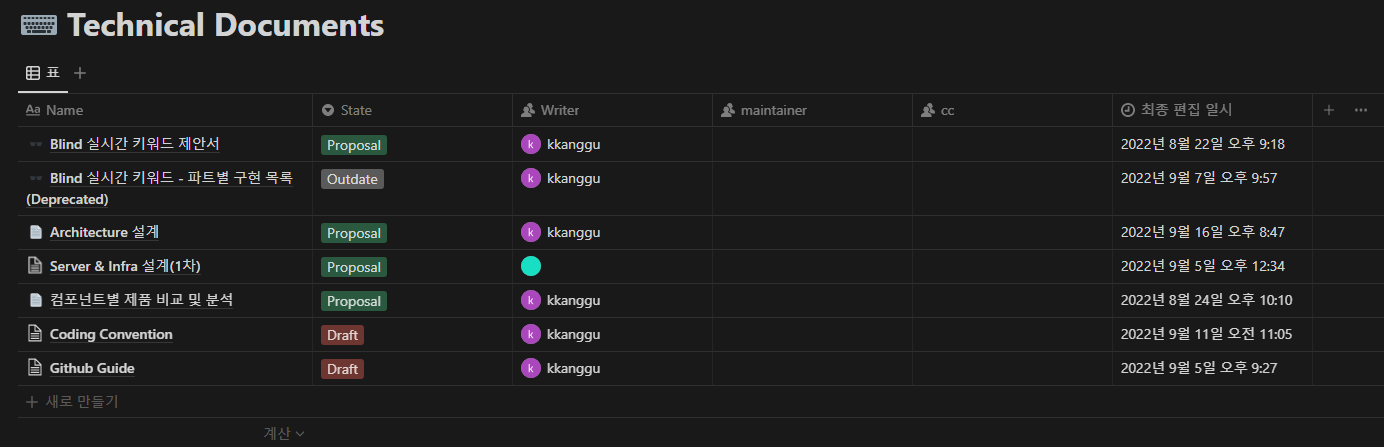This screenshot has width=1384, height=447.
Task: Click empty maintainer cell of Github Guide row
Action: tap(813, 369)
